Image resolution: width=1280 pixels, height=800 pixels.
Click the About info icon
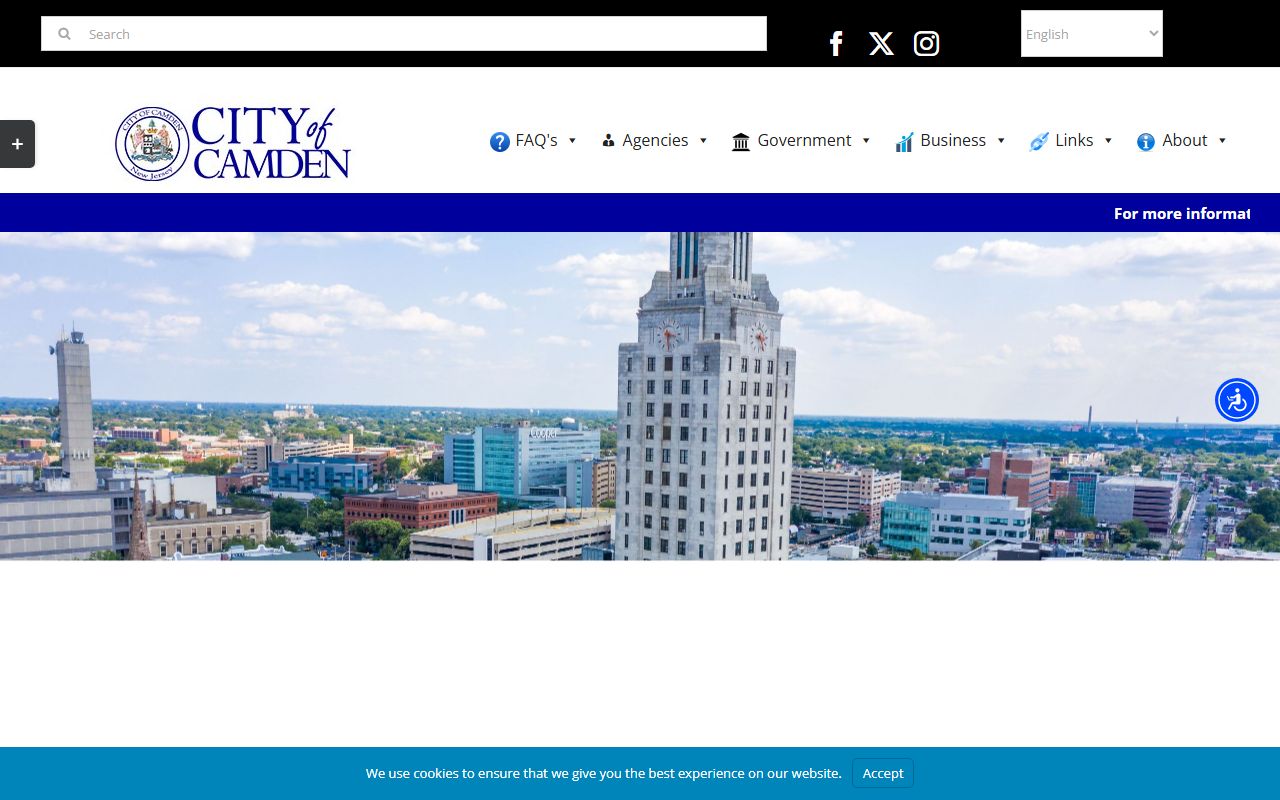click(1146, 142)
